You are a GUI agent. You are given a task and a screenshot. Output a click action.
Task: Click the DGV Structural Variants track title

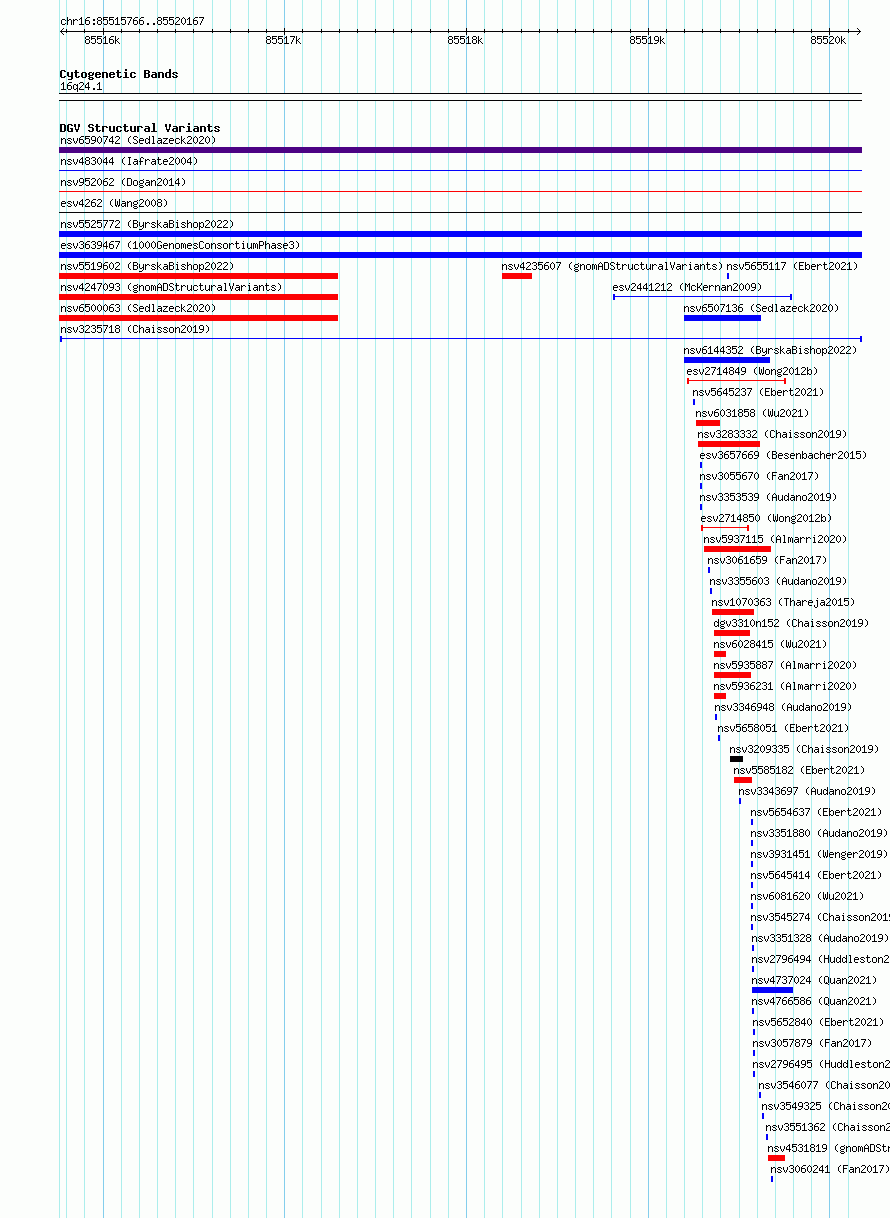(140, 128)
